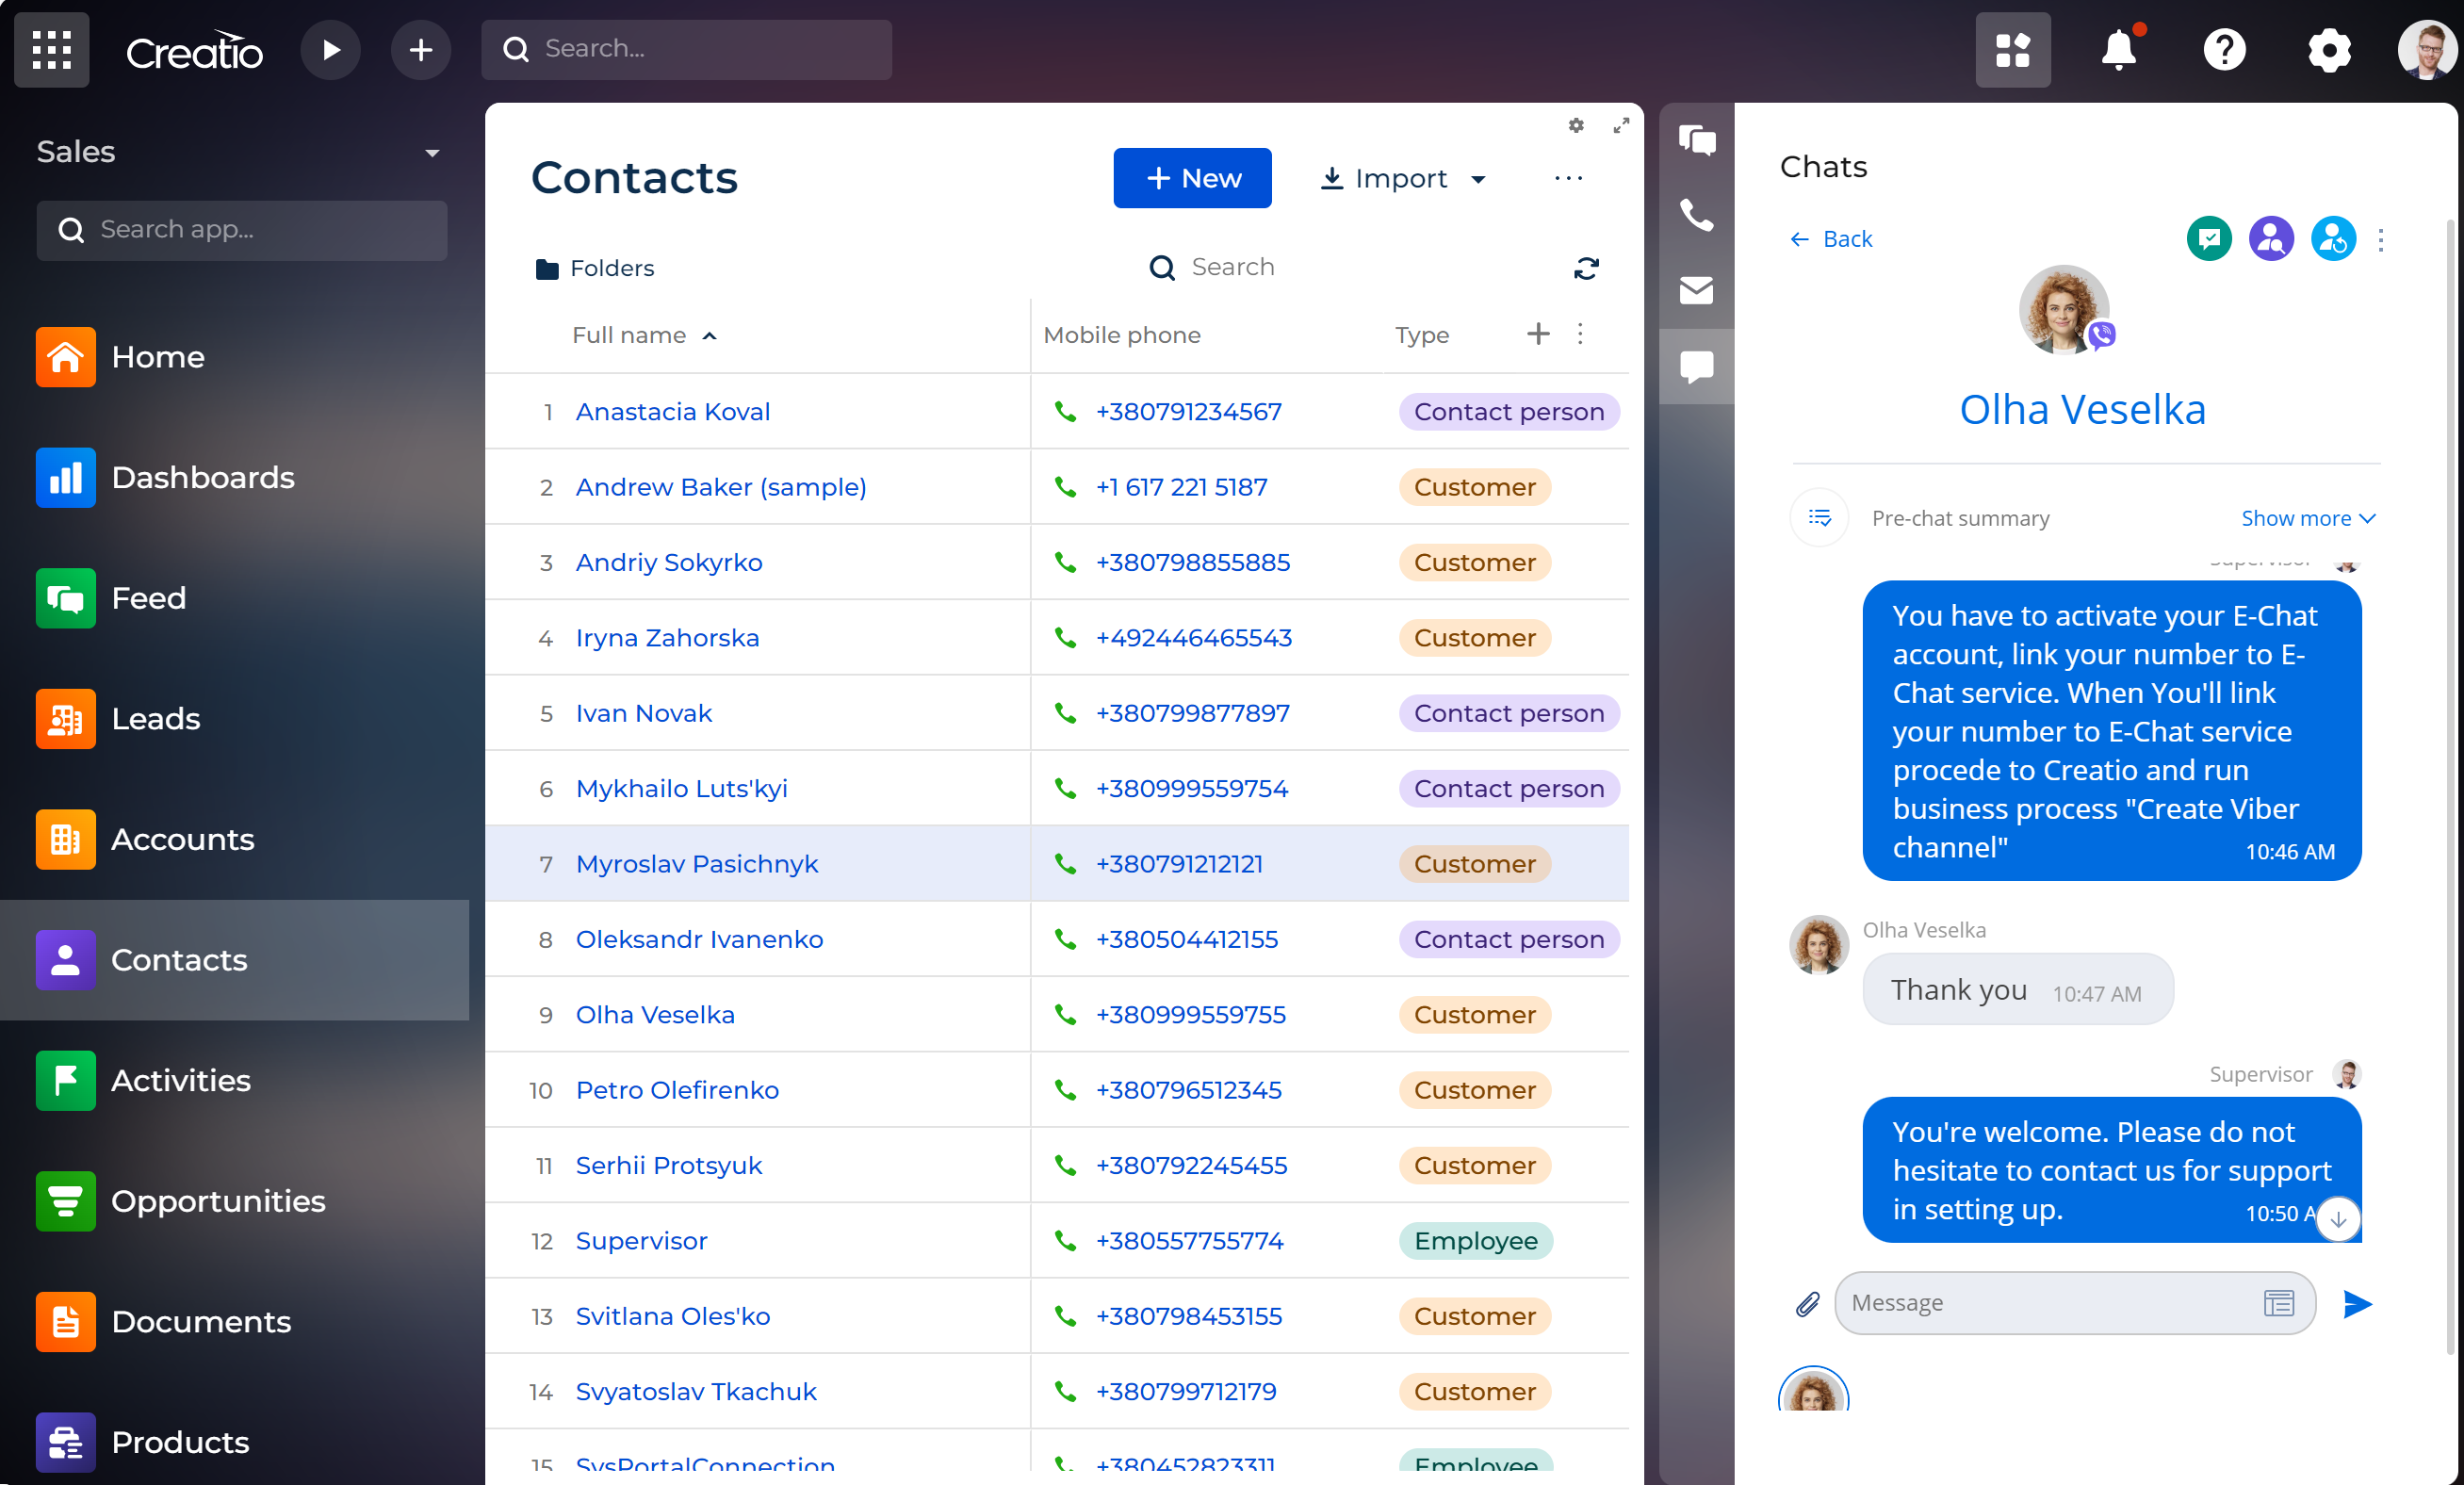
Task: Navigate to the Opportunities section
Action: click(219, 1201)
